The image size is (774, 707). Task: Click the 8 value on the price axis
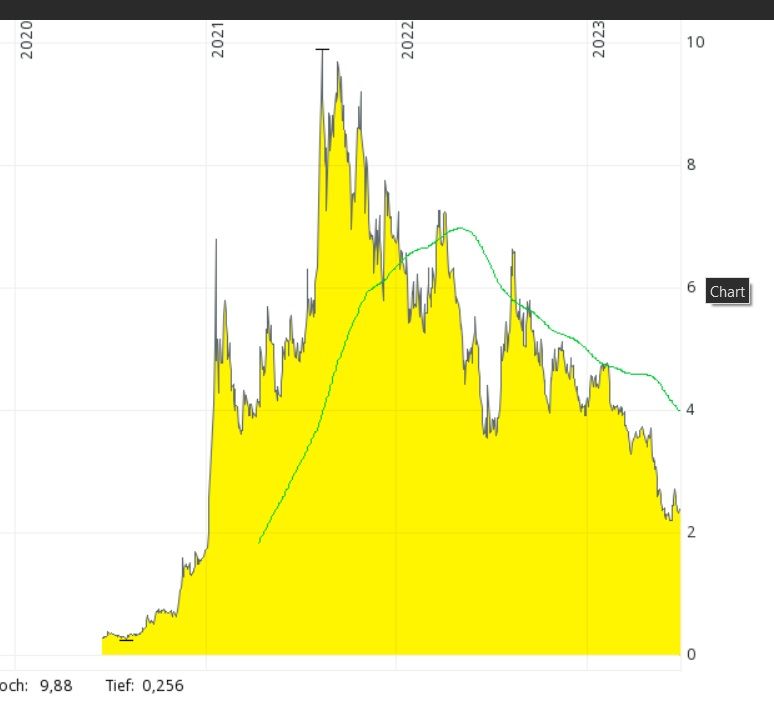(x=691, y=165)
